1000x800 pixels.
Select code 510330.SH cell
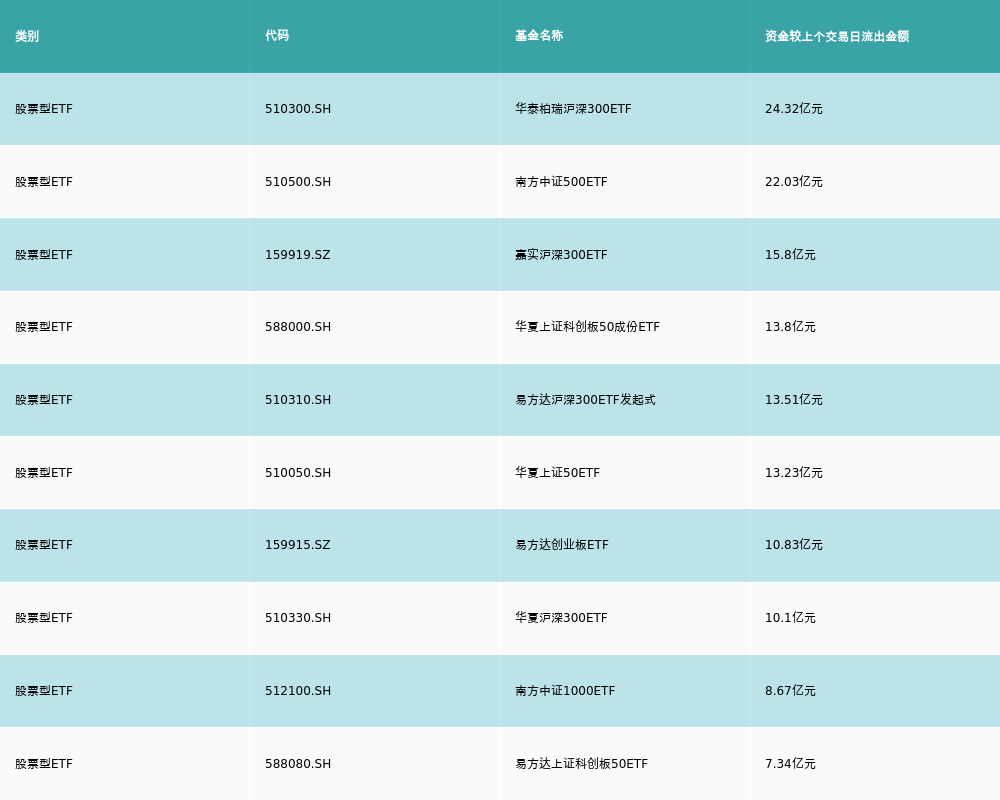tap(298, 618)
